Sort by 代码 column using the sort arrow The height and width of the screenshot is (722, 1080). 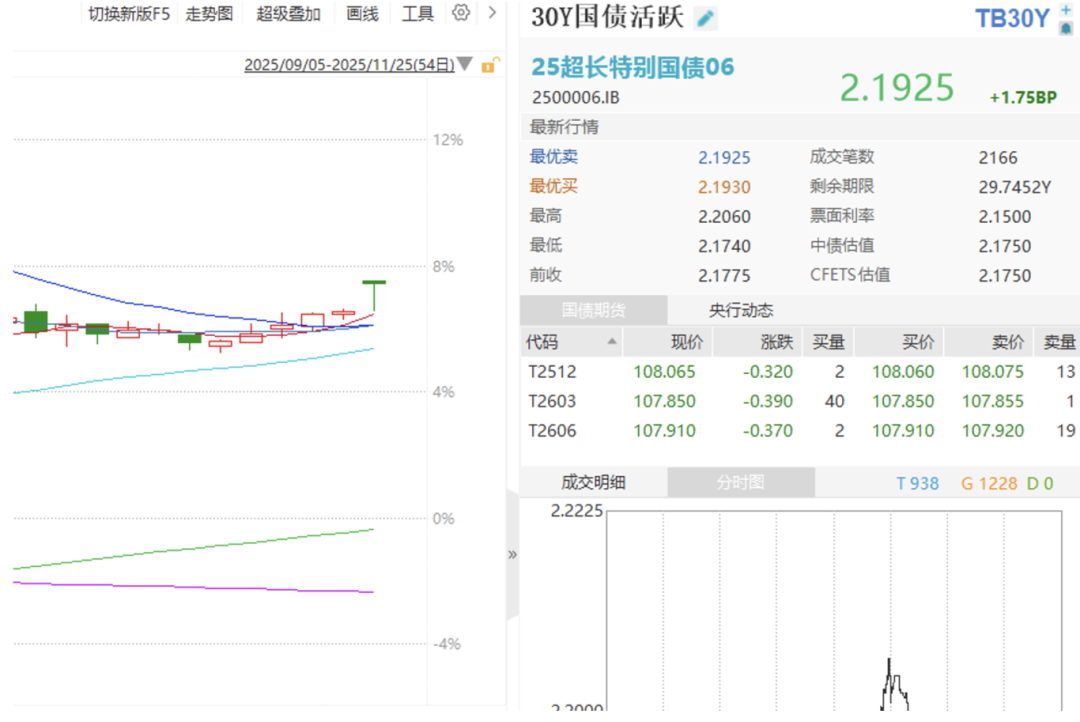click(x=612, y=343)
